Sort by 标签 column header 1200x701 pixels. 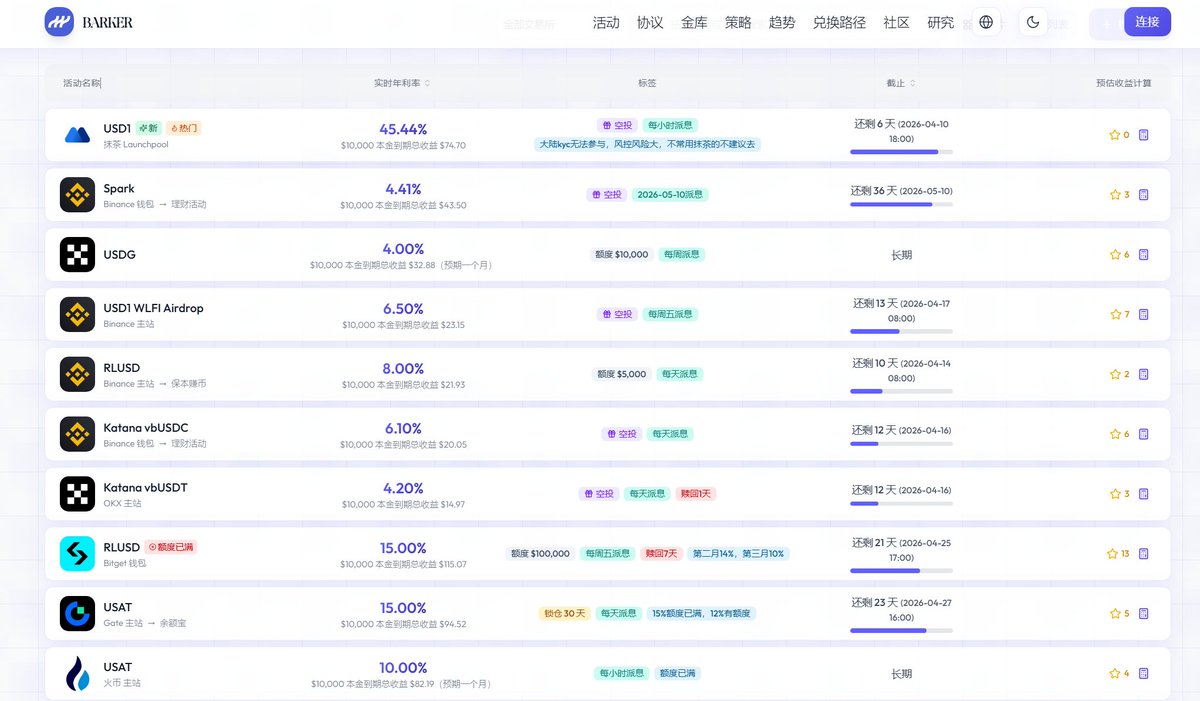coord(647,83)
